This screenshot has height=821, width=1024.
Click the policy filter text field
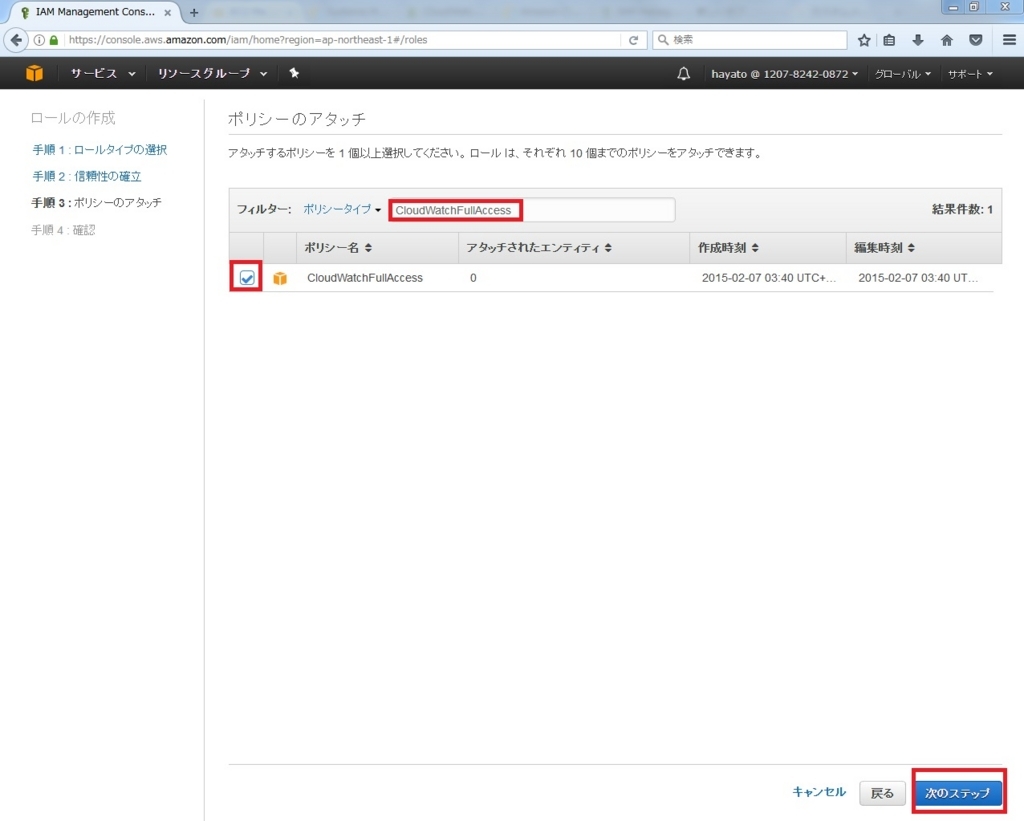pos(532,210)
